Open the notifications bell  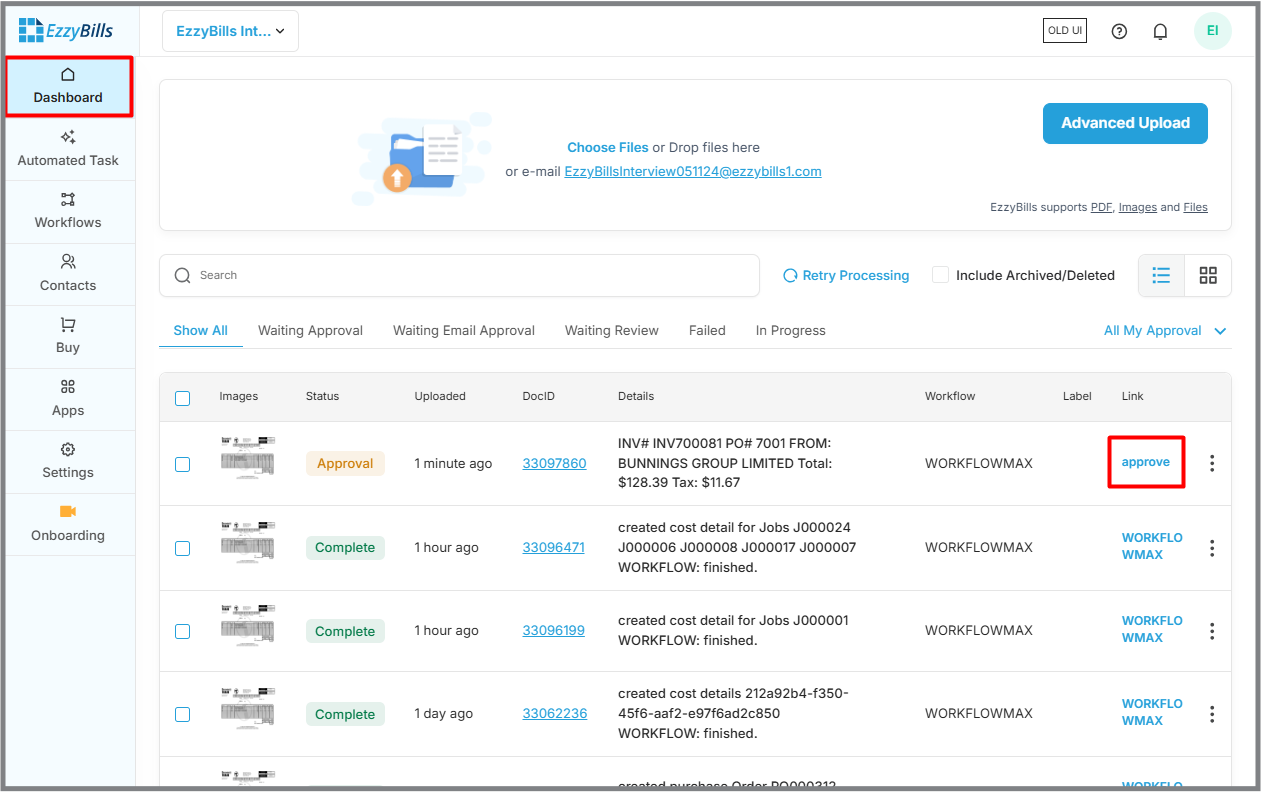coord(1160,31)
